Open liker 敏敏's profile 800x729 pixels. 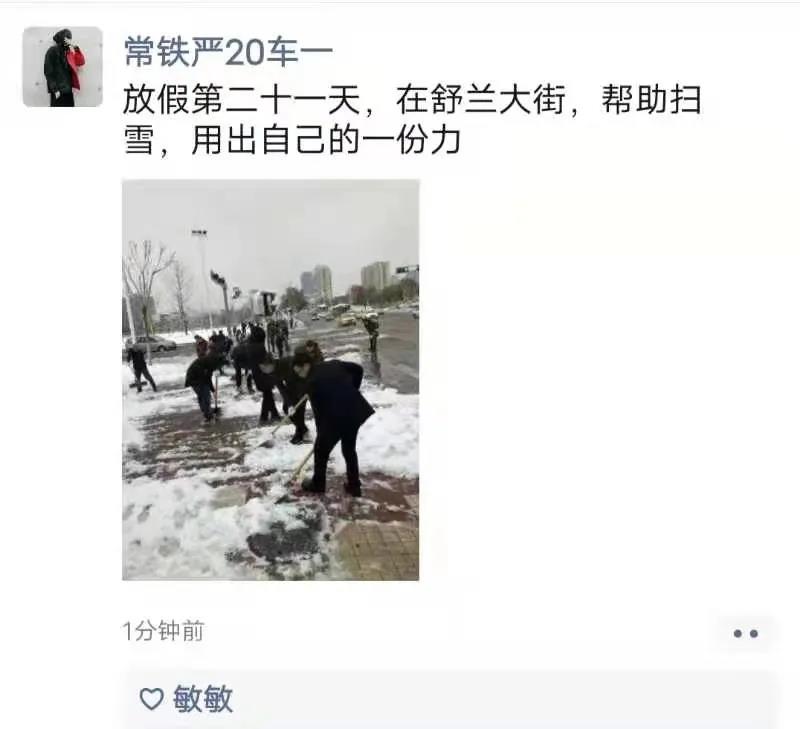coord(203,698)
